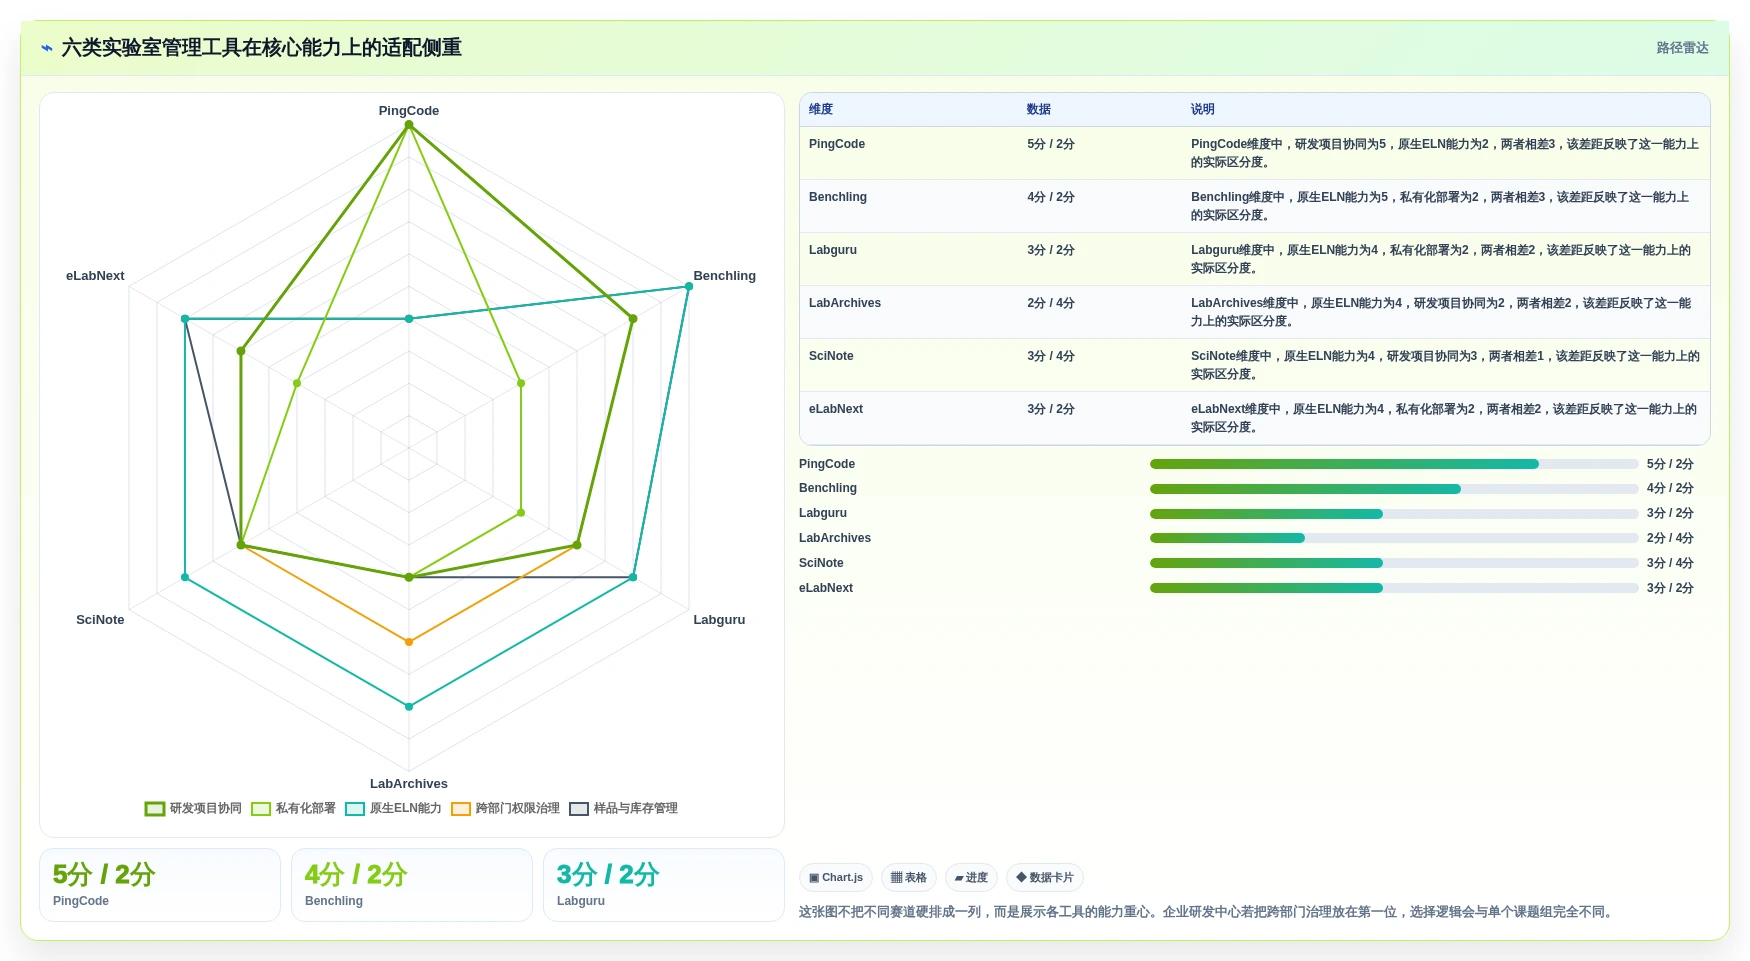Select the Labguru table row name
Image resolution: width=1750 pixels, height=961 pixels.
tap(833, 250)
